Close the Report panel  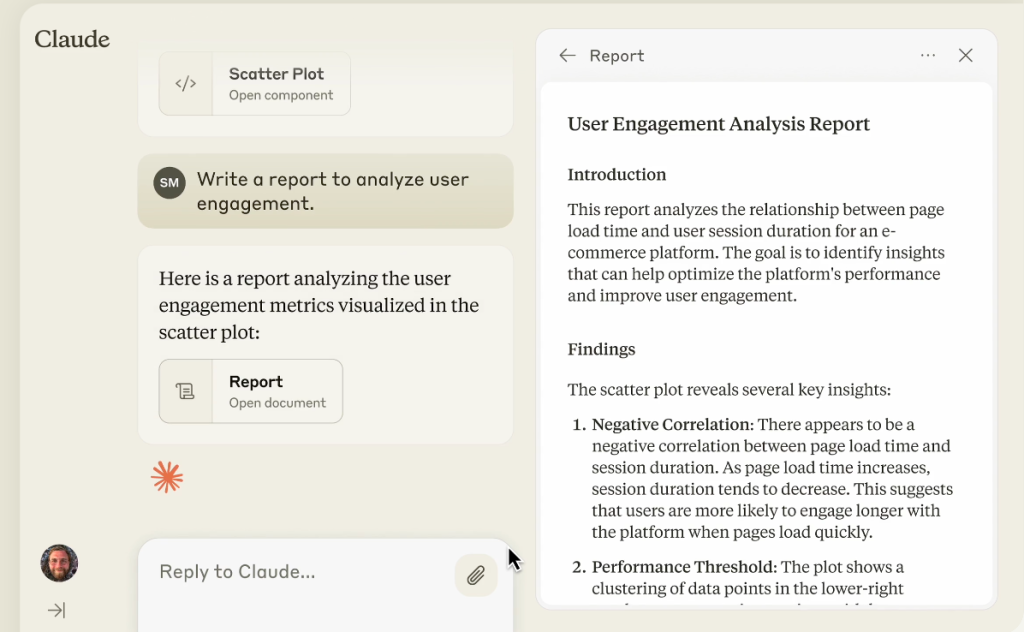tap(965, 56)
